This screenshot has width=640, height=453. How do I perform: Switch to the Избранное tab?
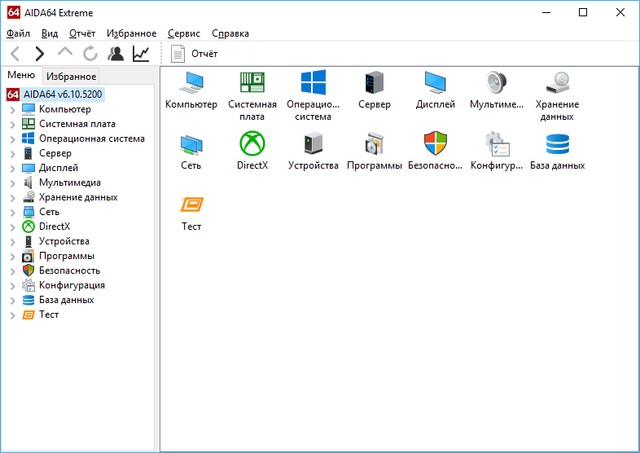(70, 76)
